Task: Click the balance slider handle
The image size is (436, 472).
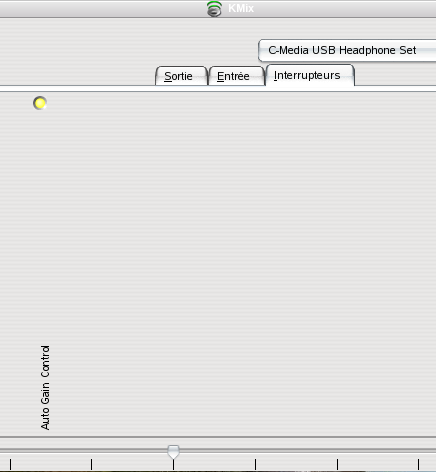Action: (x=173, y=452)
